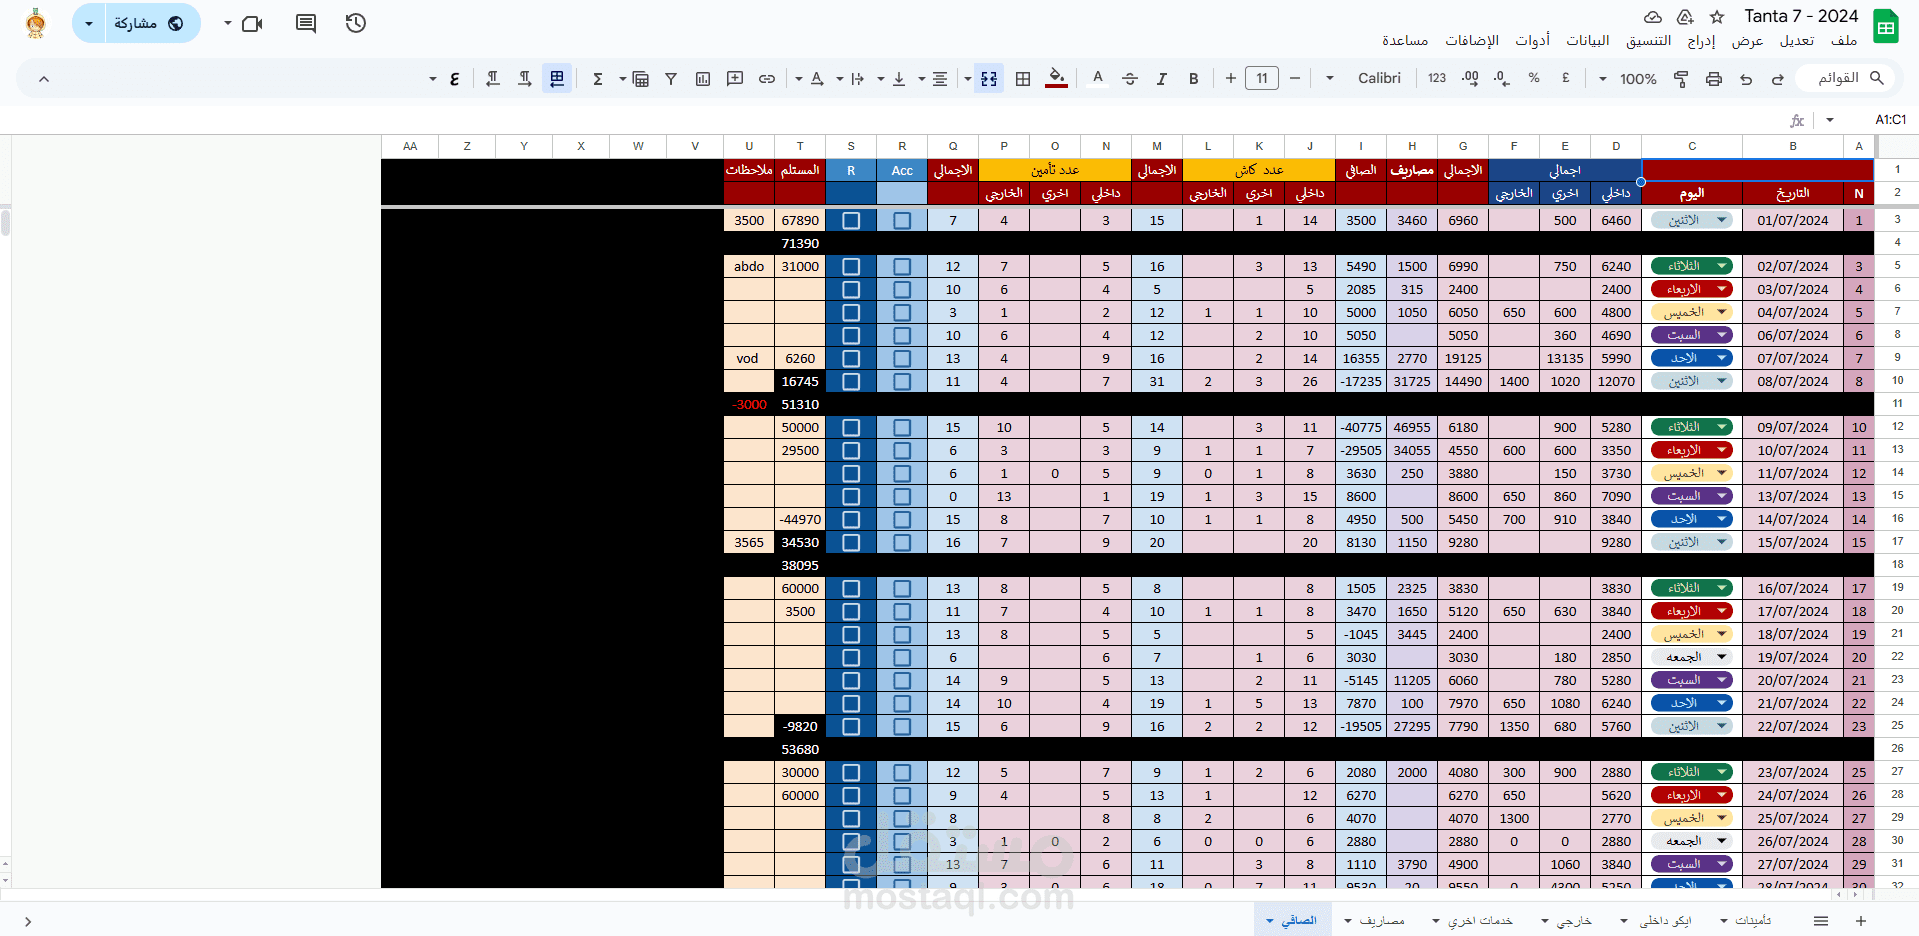Tick Acc checkbox in 02/07/2024 row

pyautogui.click(x=902, y=266)
